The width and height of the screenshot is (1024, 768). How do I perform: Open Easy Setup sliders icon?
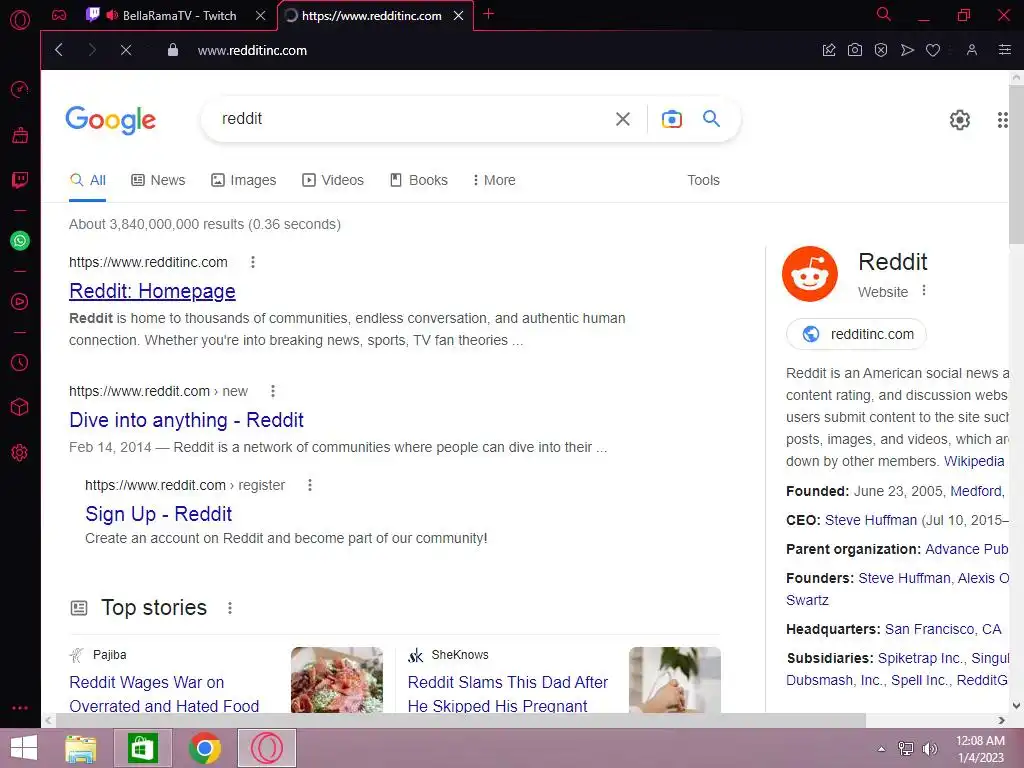pyautogui.click(x=1004, y=50)
